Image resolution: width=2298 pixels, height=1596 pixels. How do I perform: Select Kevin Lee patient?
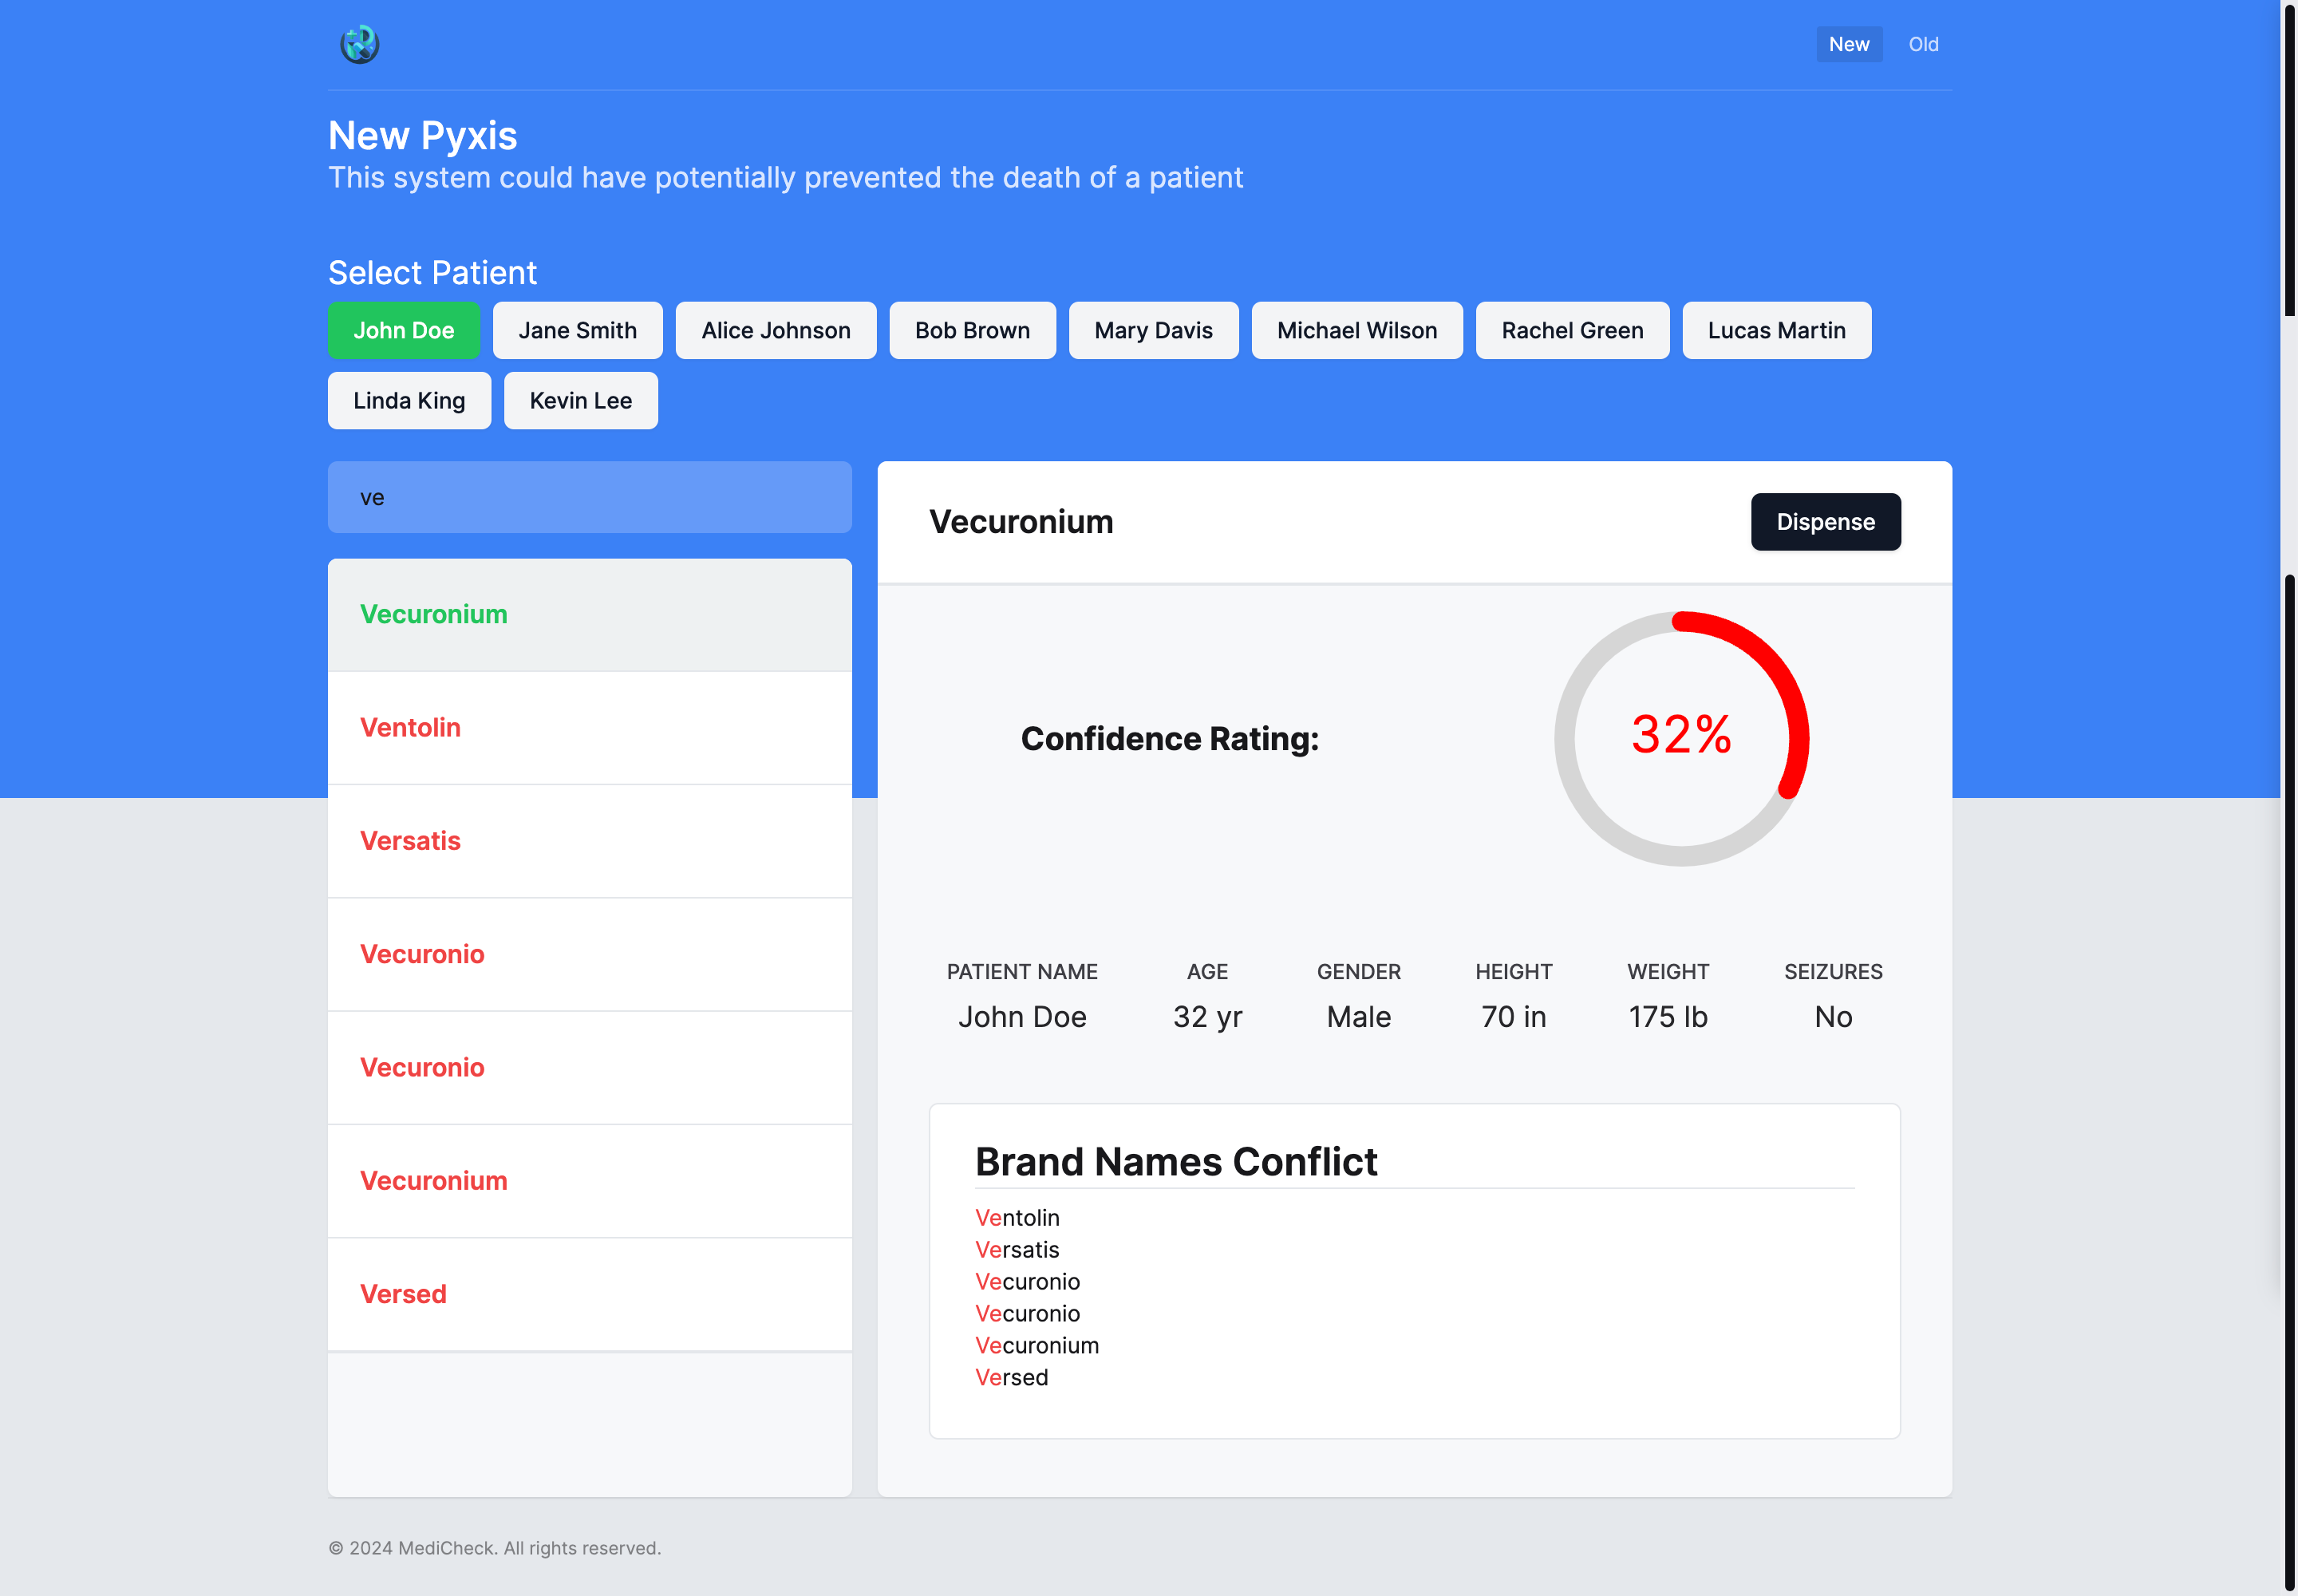click(x=580, y=400)
